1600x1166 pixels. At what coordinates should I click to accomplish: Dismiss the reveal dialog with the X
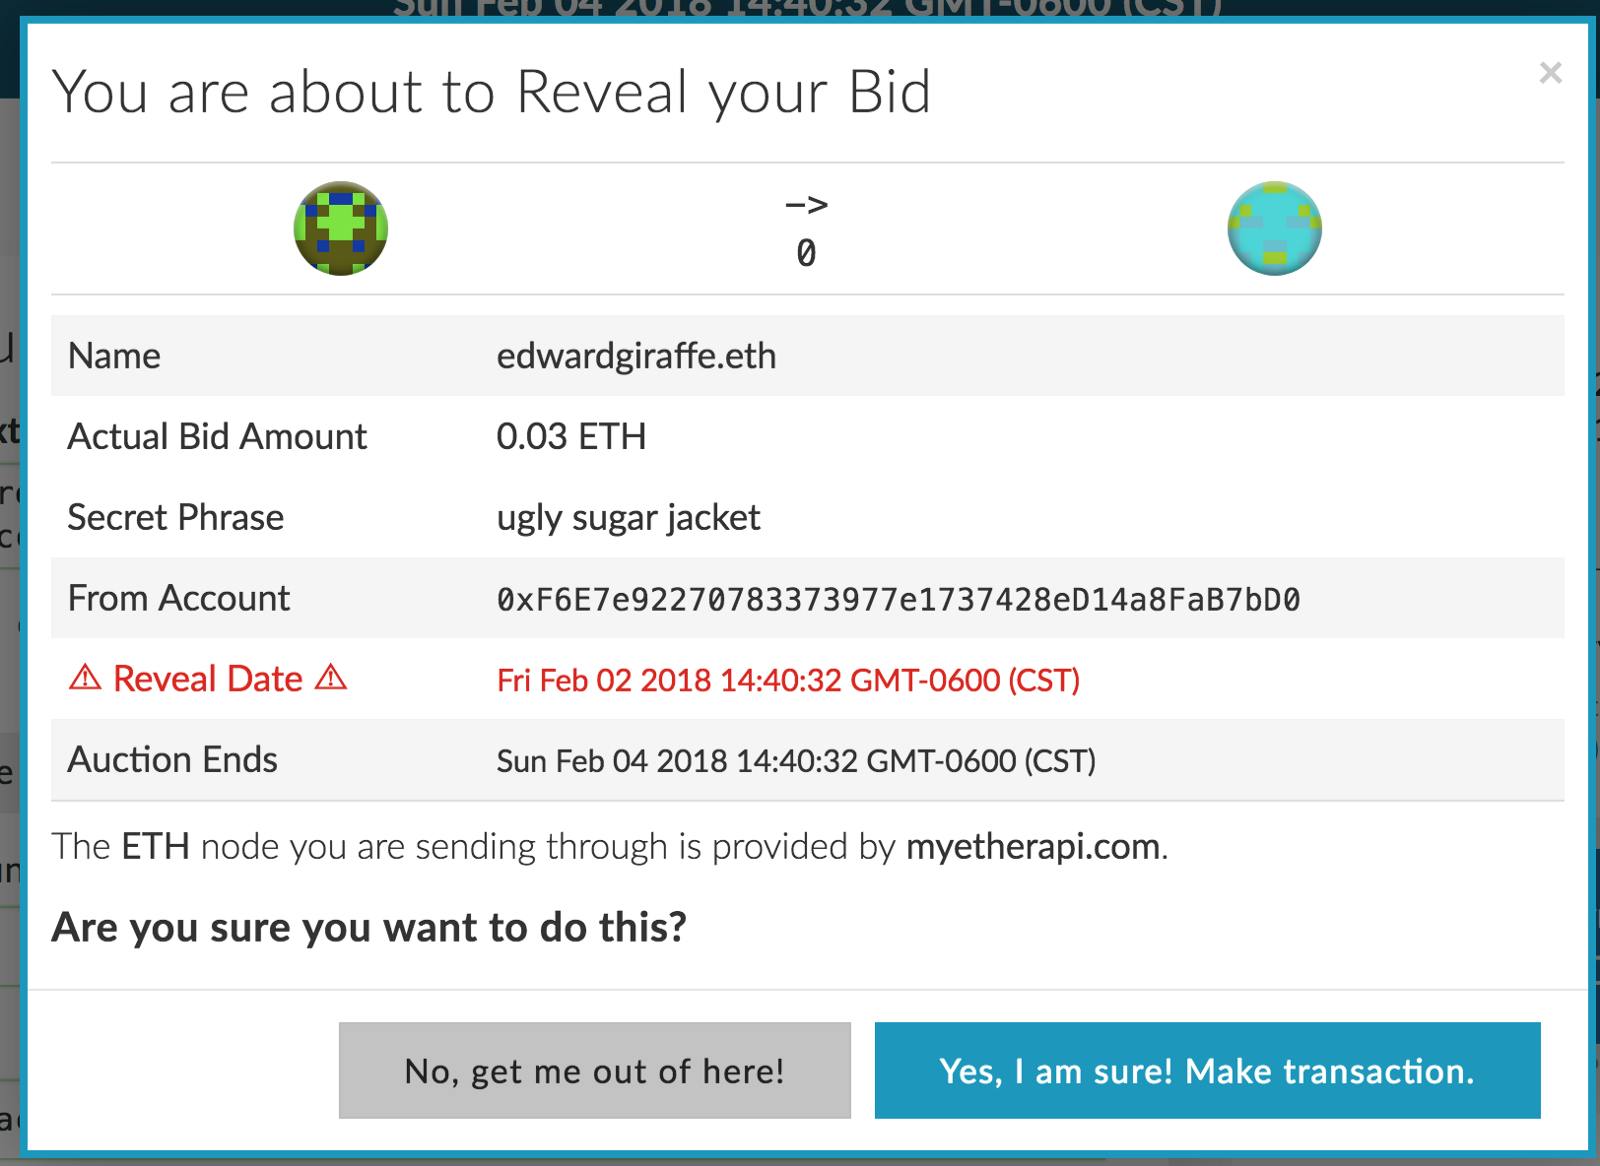point(1550,73)
